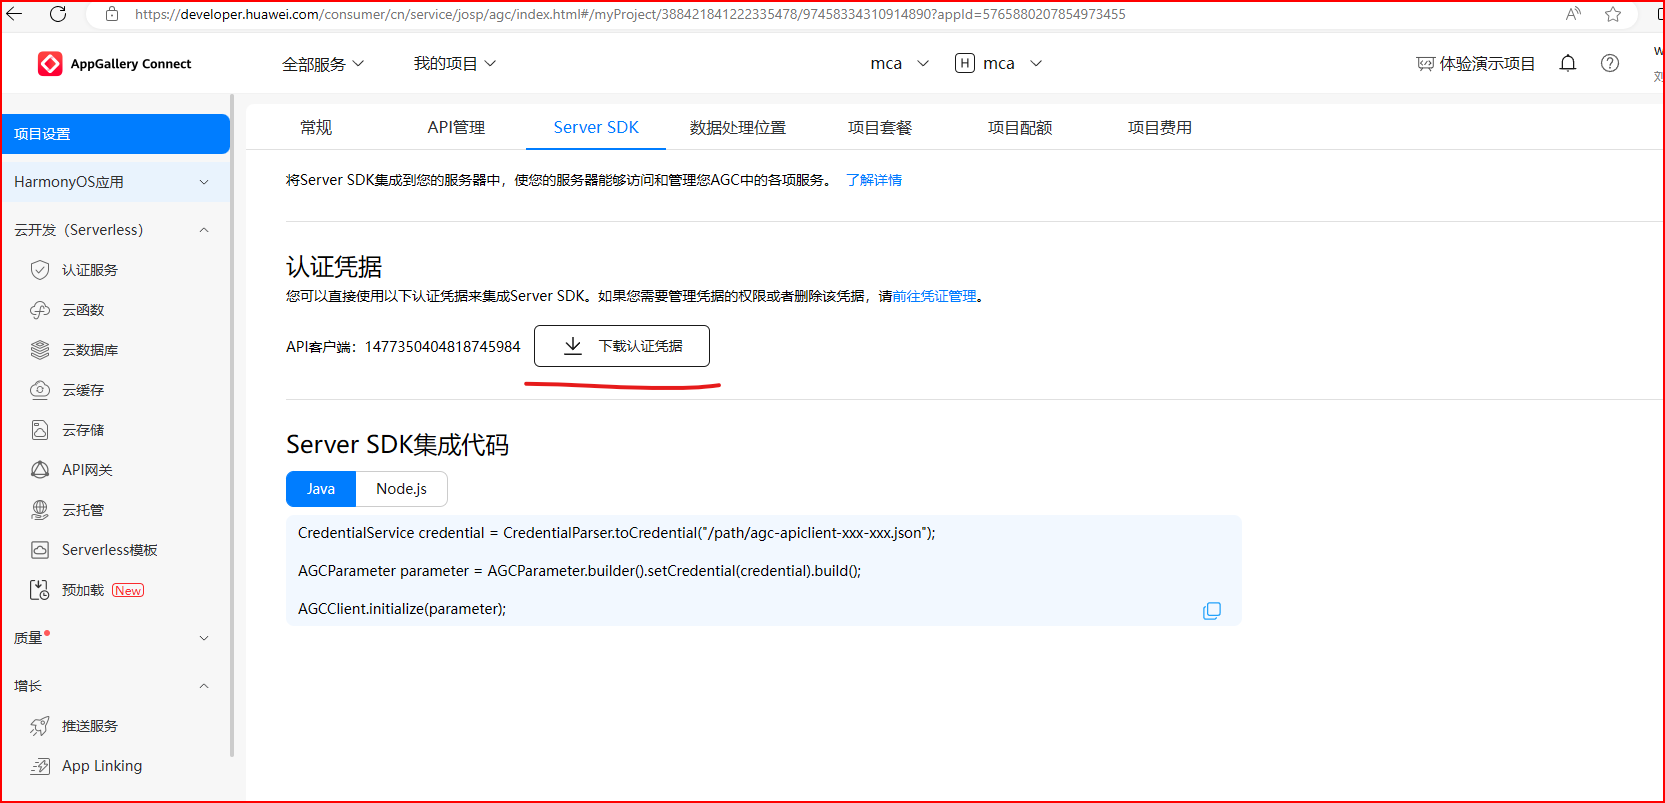Switch to the API管理 tab
Image resolution: width=1665 pixels, height=803 pixels.
pos(456,128)
